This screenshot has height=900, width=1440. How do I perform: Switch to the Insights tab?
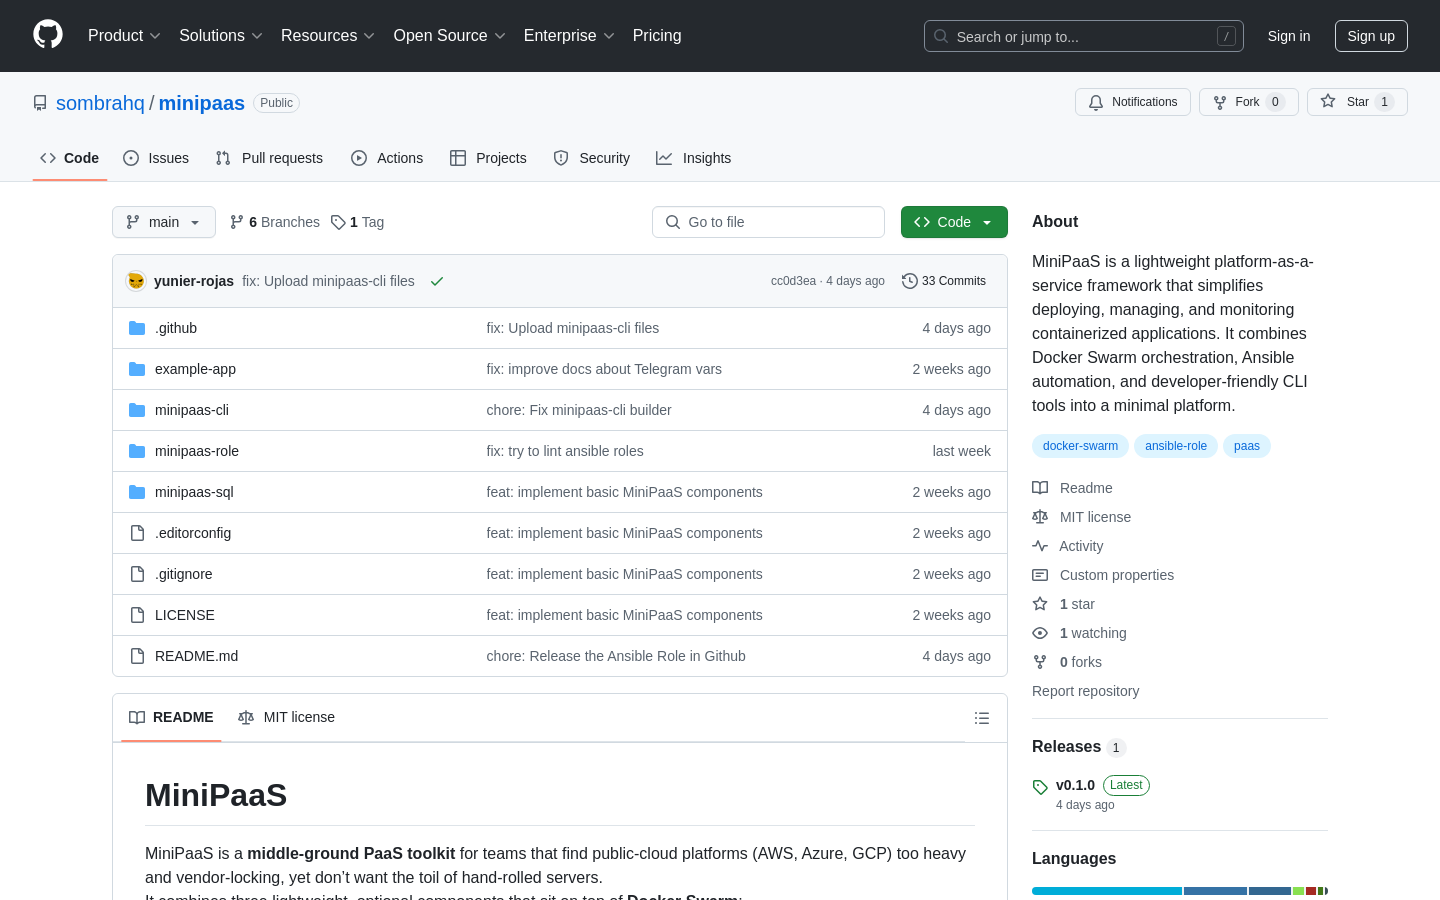[694, 158]
